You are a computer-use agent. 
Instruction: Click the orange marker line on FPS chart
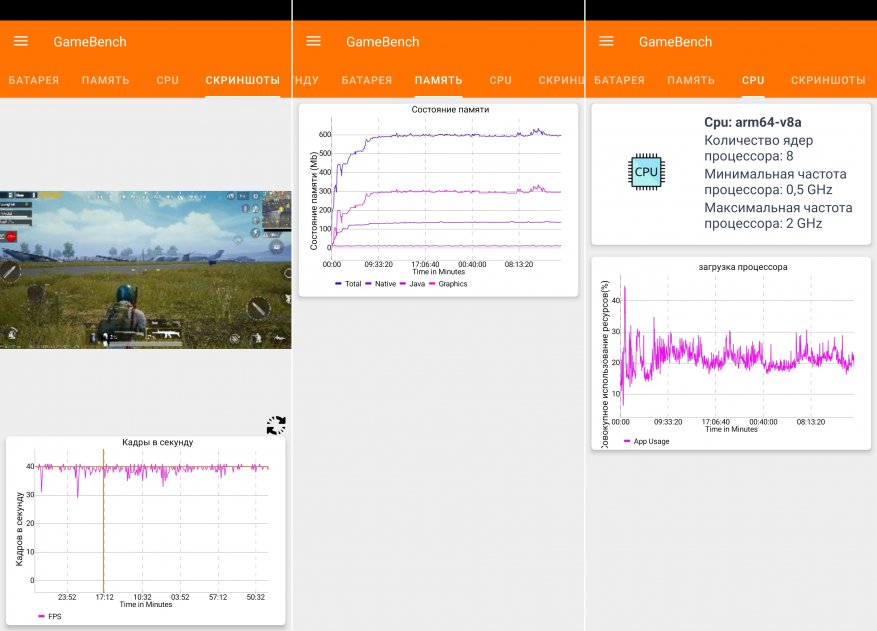pos(103,520)
